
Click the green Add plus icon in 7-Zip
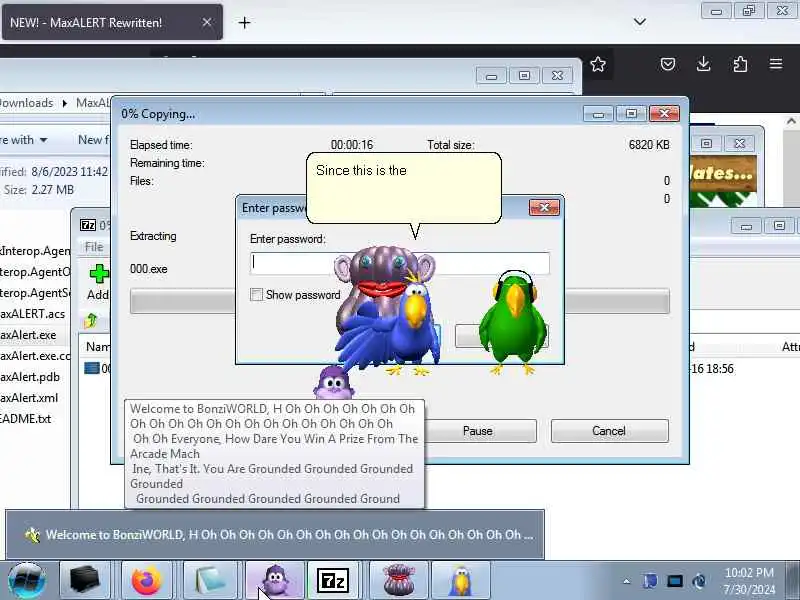tap(99, 274)
